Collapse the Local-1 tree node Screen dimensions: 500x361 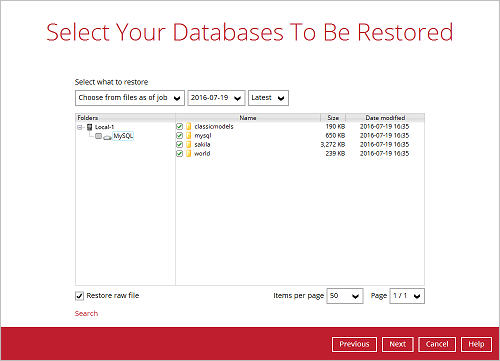pyautogui.click(x=80, y=127)
